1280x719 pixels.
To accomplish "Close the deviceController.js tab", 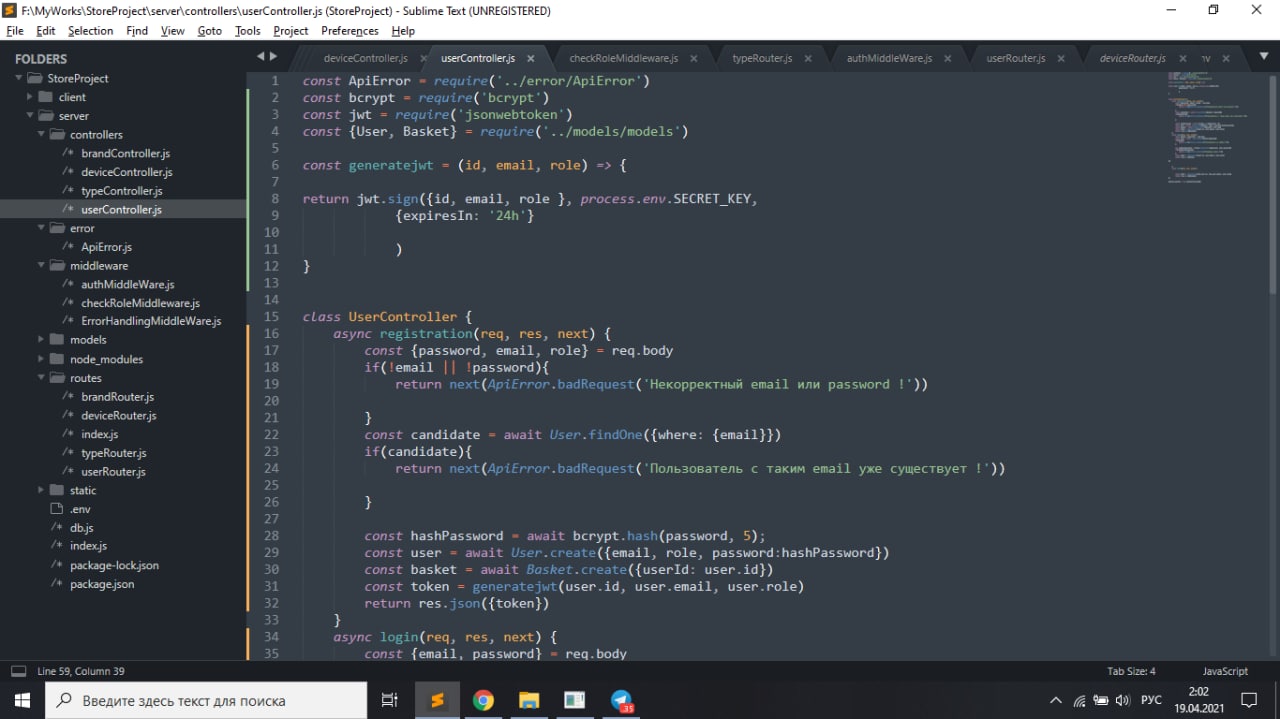I will point(423,59).
